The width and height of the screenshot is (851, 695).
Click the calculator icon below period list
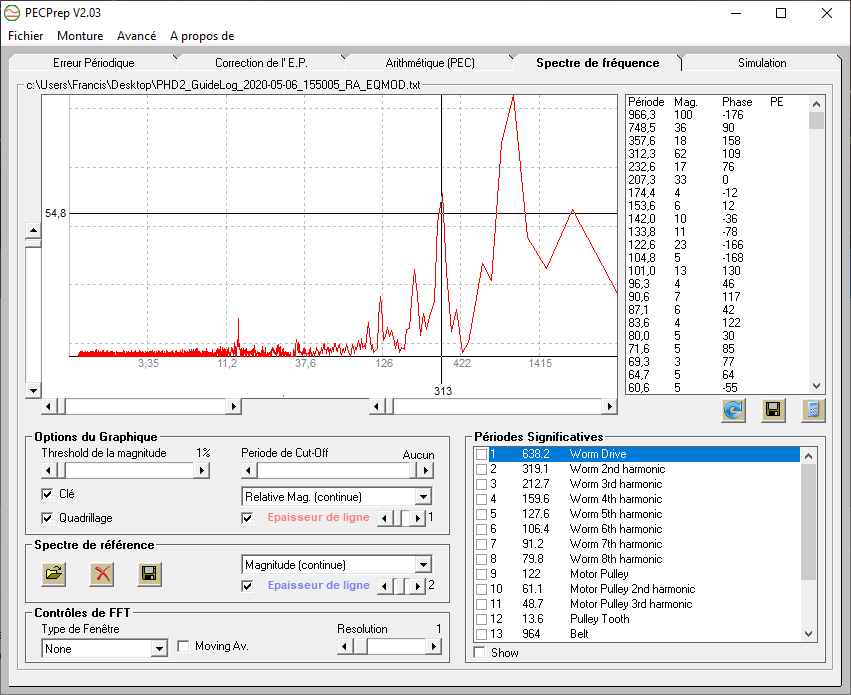pyautogui.click(x=813, y=410)
